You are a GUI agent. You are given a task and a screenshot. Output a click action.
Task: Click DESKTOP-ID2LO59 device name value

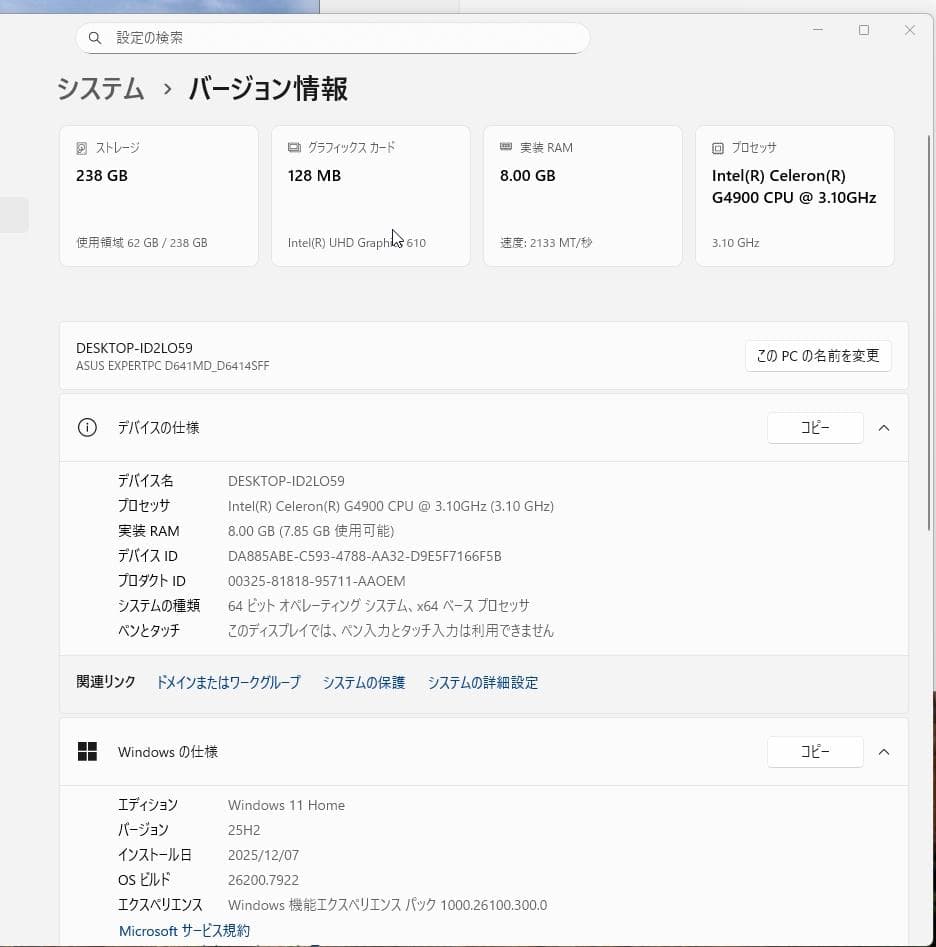[286, 481]
